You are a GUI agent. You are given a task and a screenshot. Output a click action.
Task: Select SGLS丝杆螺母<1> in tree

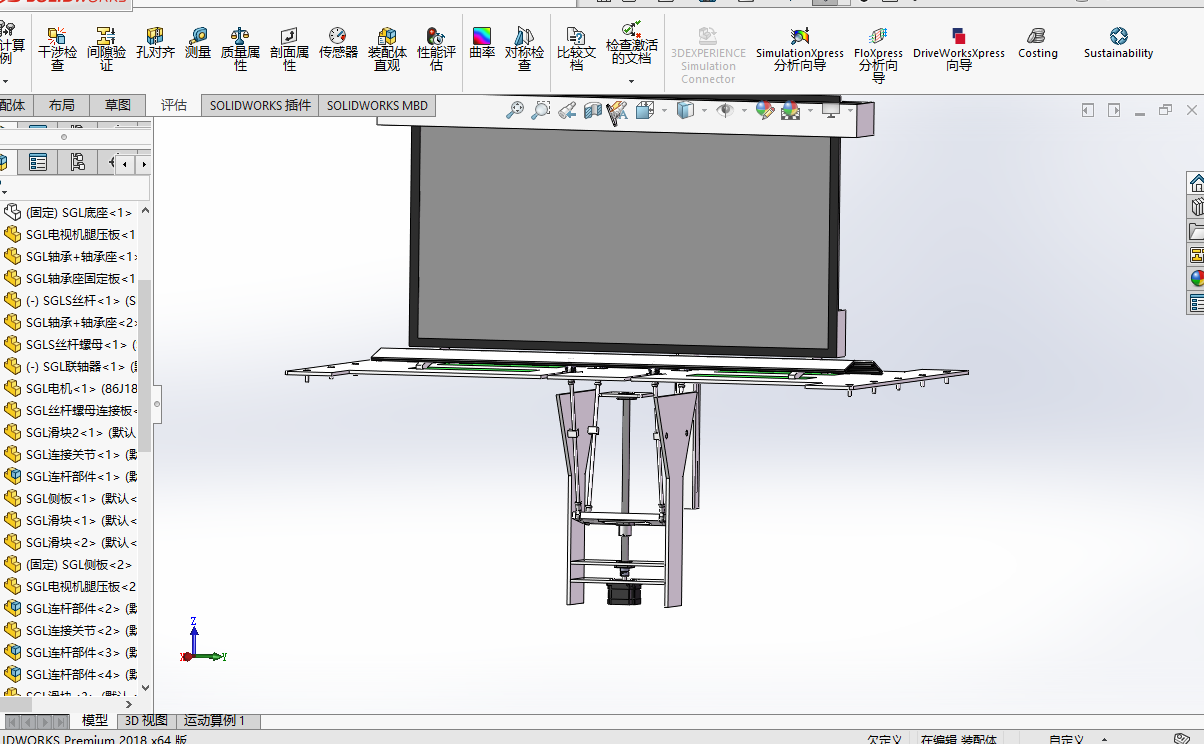pyautogui.click(x=68, y=344)
